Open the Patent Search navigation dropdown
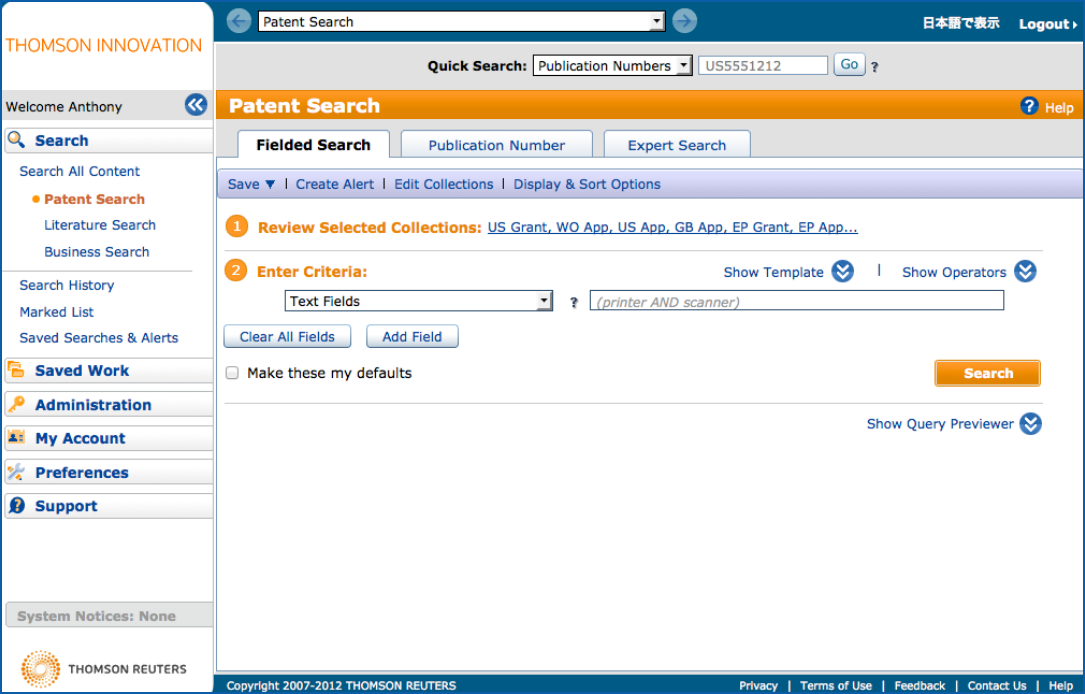The image size is (1085, 694). coord(461,22)
